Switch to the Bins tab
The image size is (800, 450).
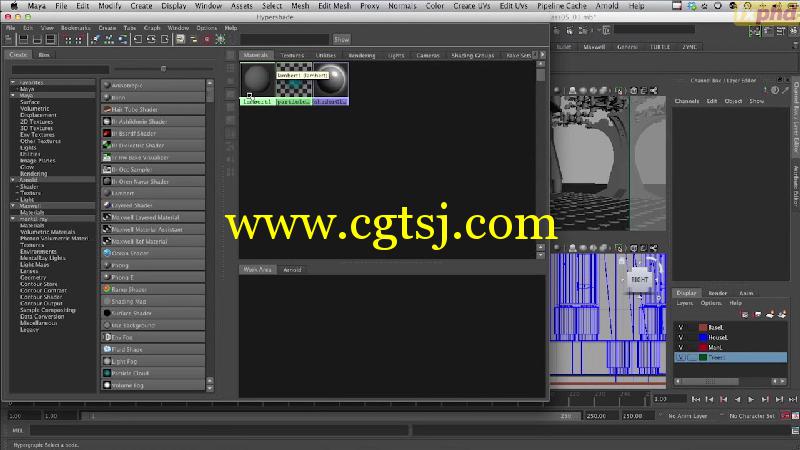(x=44, y=55)
